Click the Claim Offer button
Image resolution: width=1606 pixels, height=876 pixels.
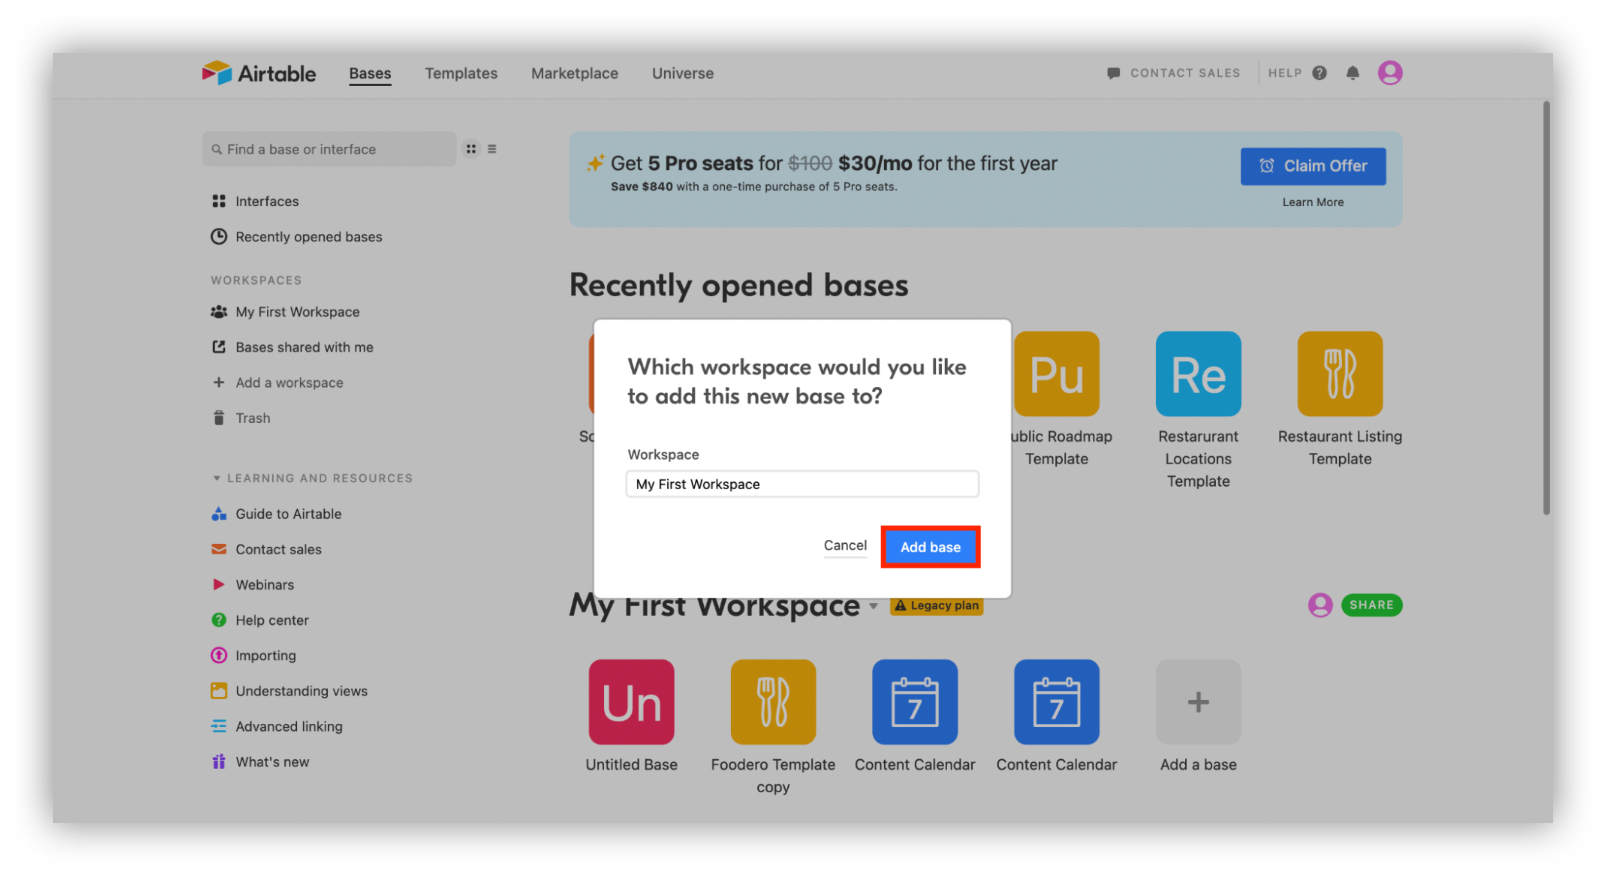1313,166
